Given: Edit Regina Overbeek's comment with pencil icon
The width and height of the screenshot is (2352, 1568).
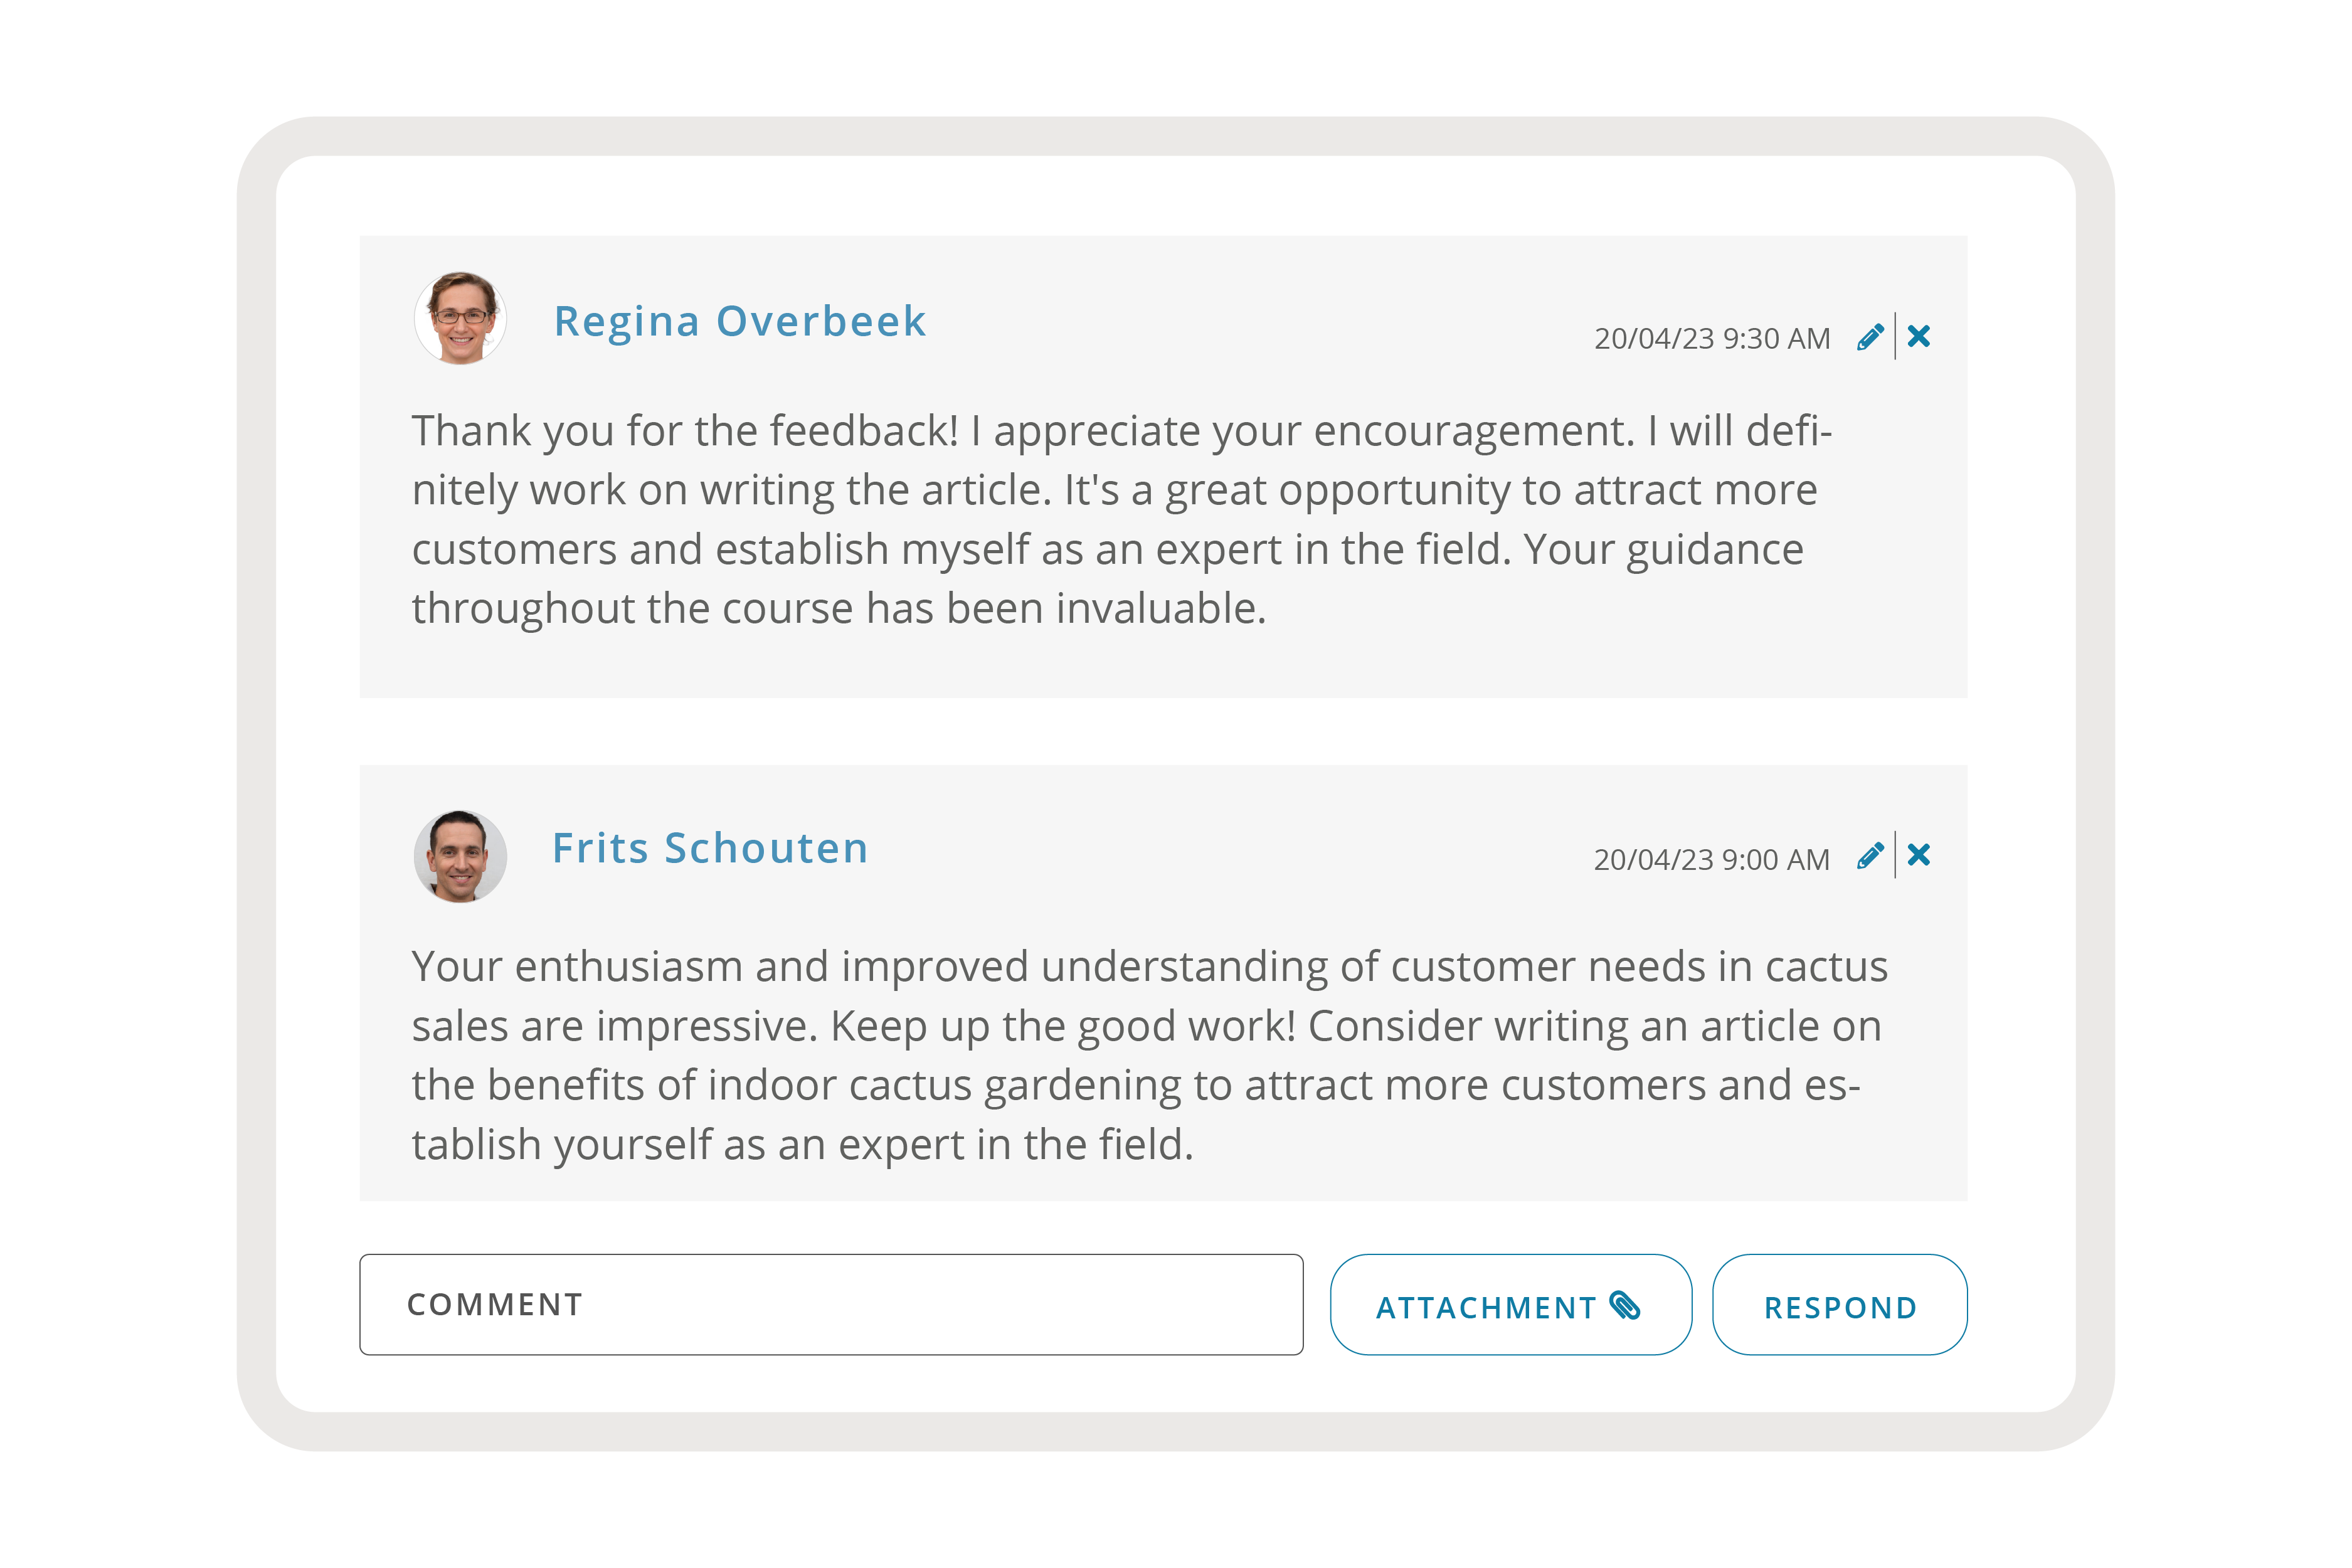Looking at the screenshot, I should [x=1870, y=337].
